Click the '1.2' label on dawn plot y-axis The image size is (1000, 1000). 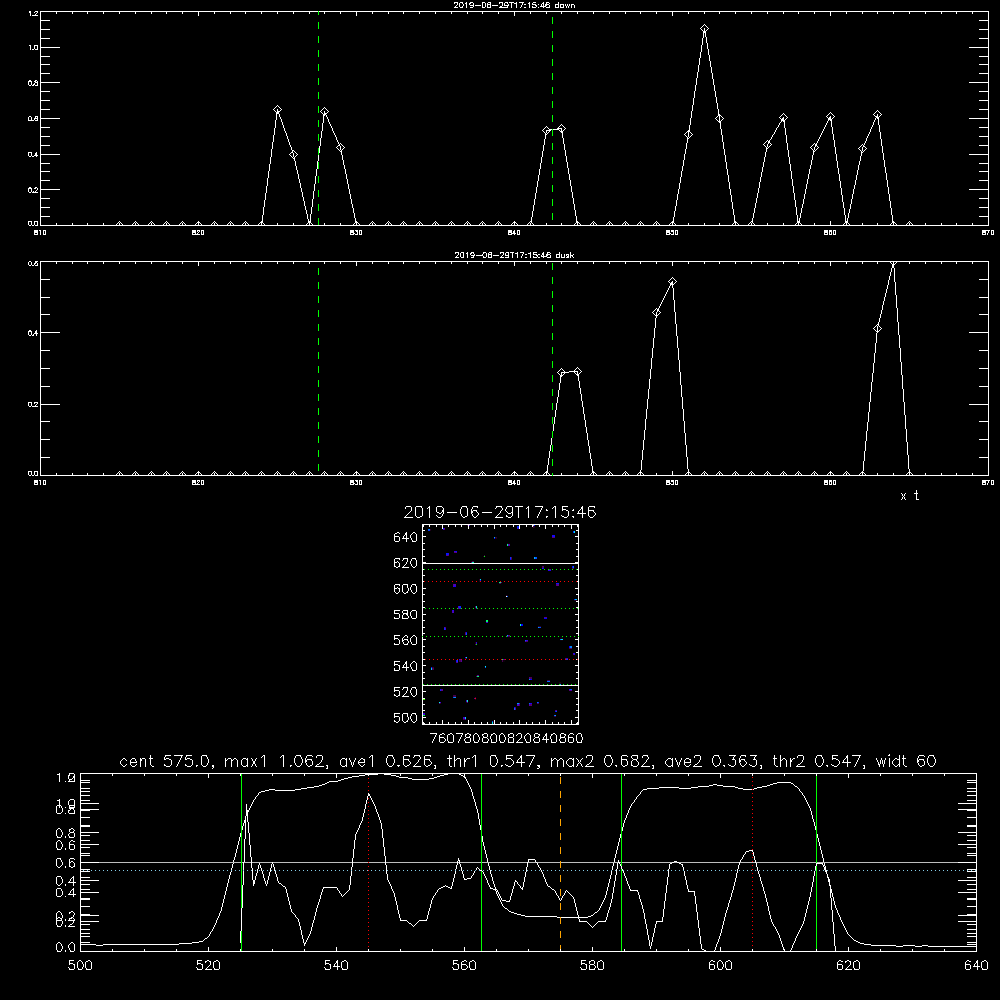(33, 13)
